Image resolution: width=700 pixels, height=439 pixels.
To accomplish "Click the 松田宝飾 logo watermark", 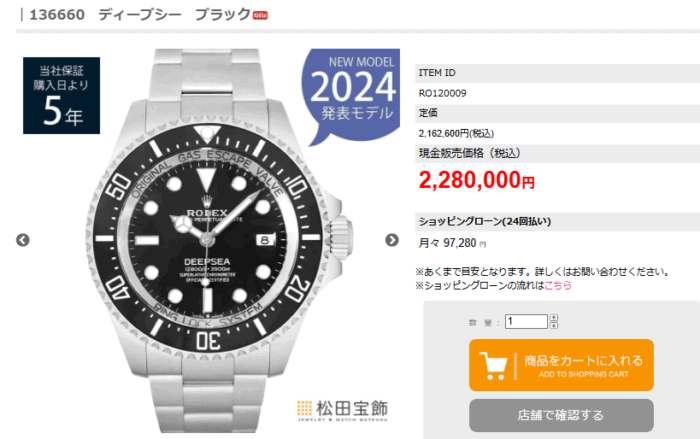I will [343, 410].
